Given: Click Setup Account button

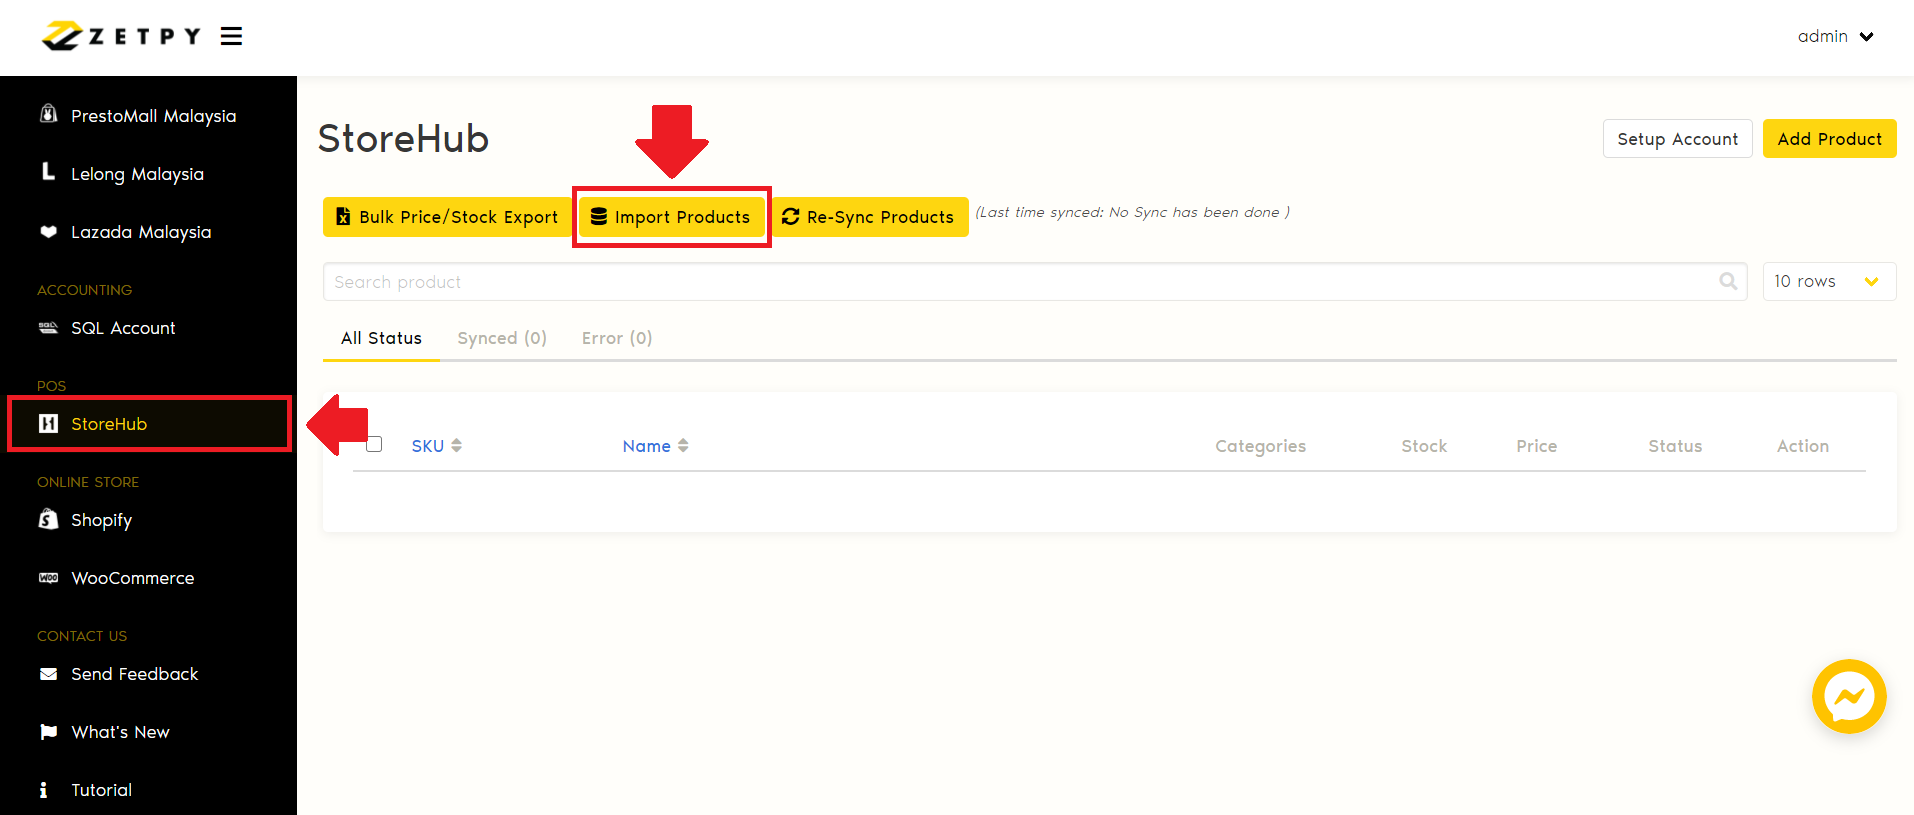Looking at the screenshot, I should pyautogui.click(x=1677, y=139).
